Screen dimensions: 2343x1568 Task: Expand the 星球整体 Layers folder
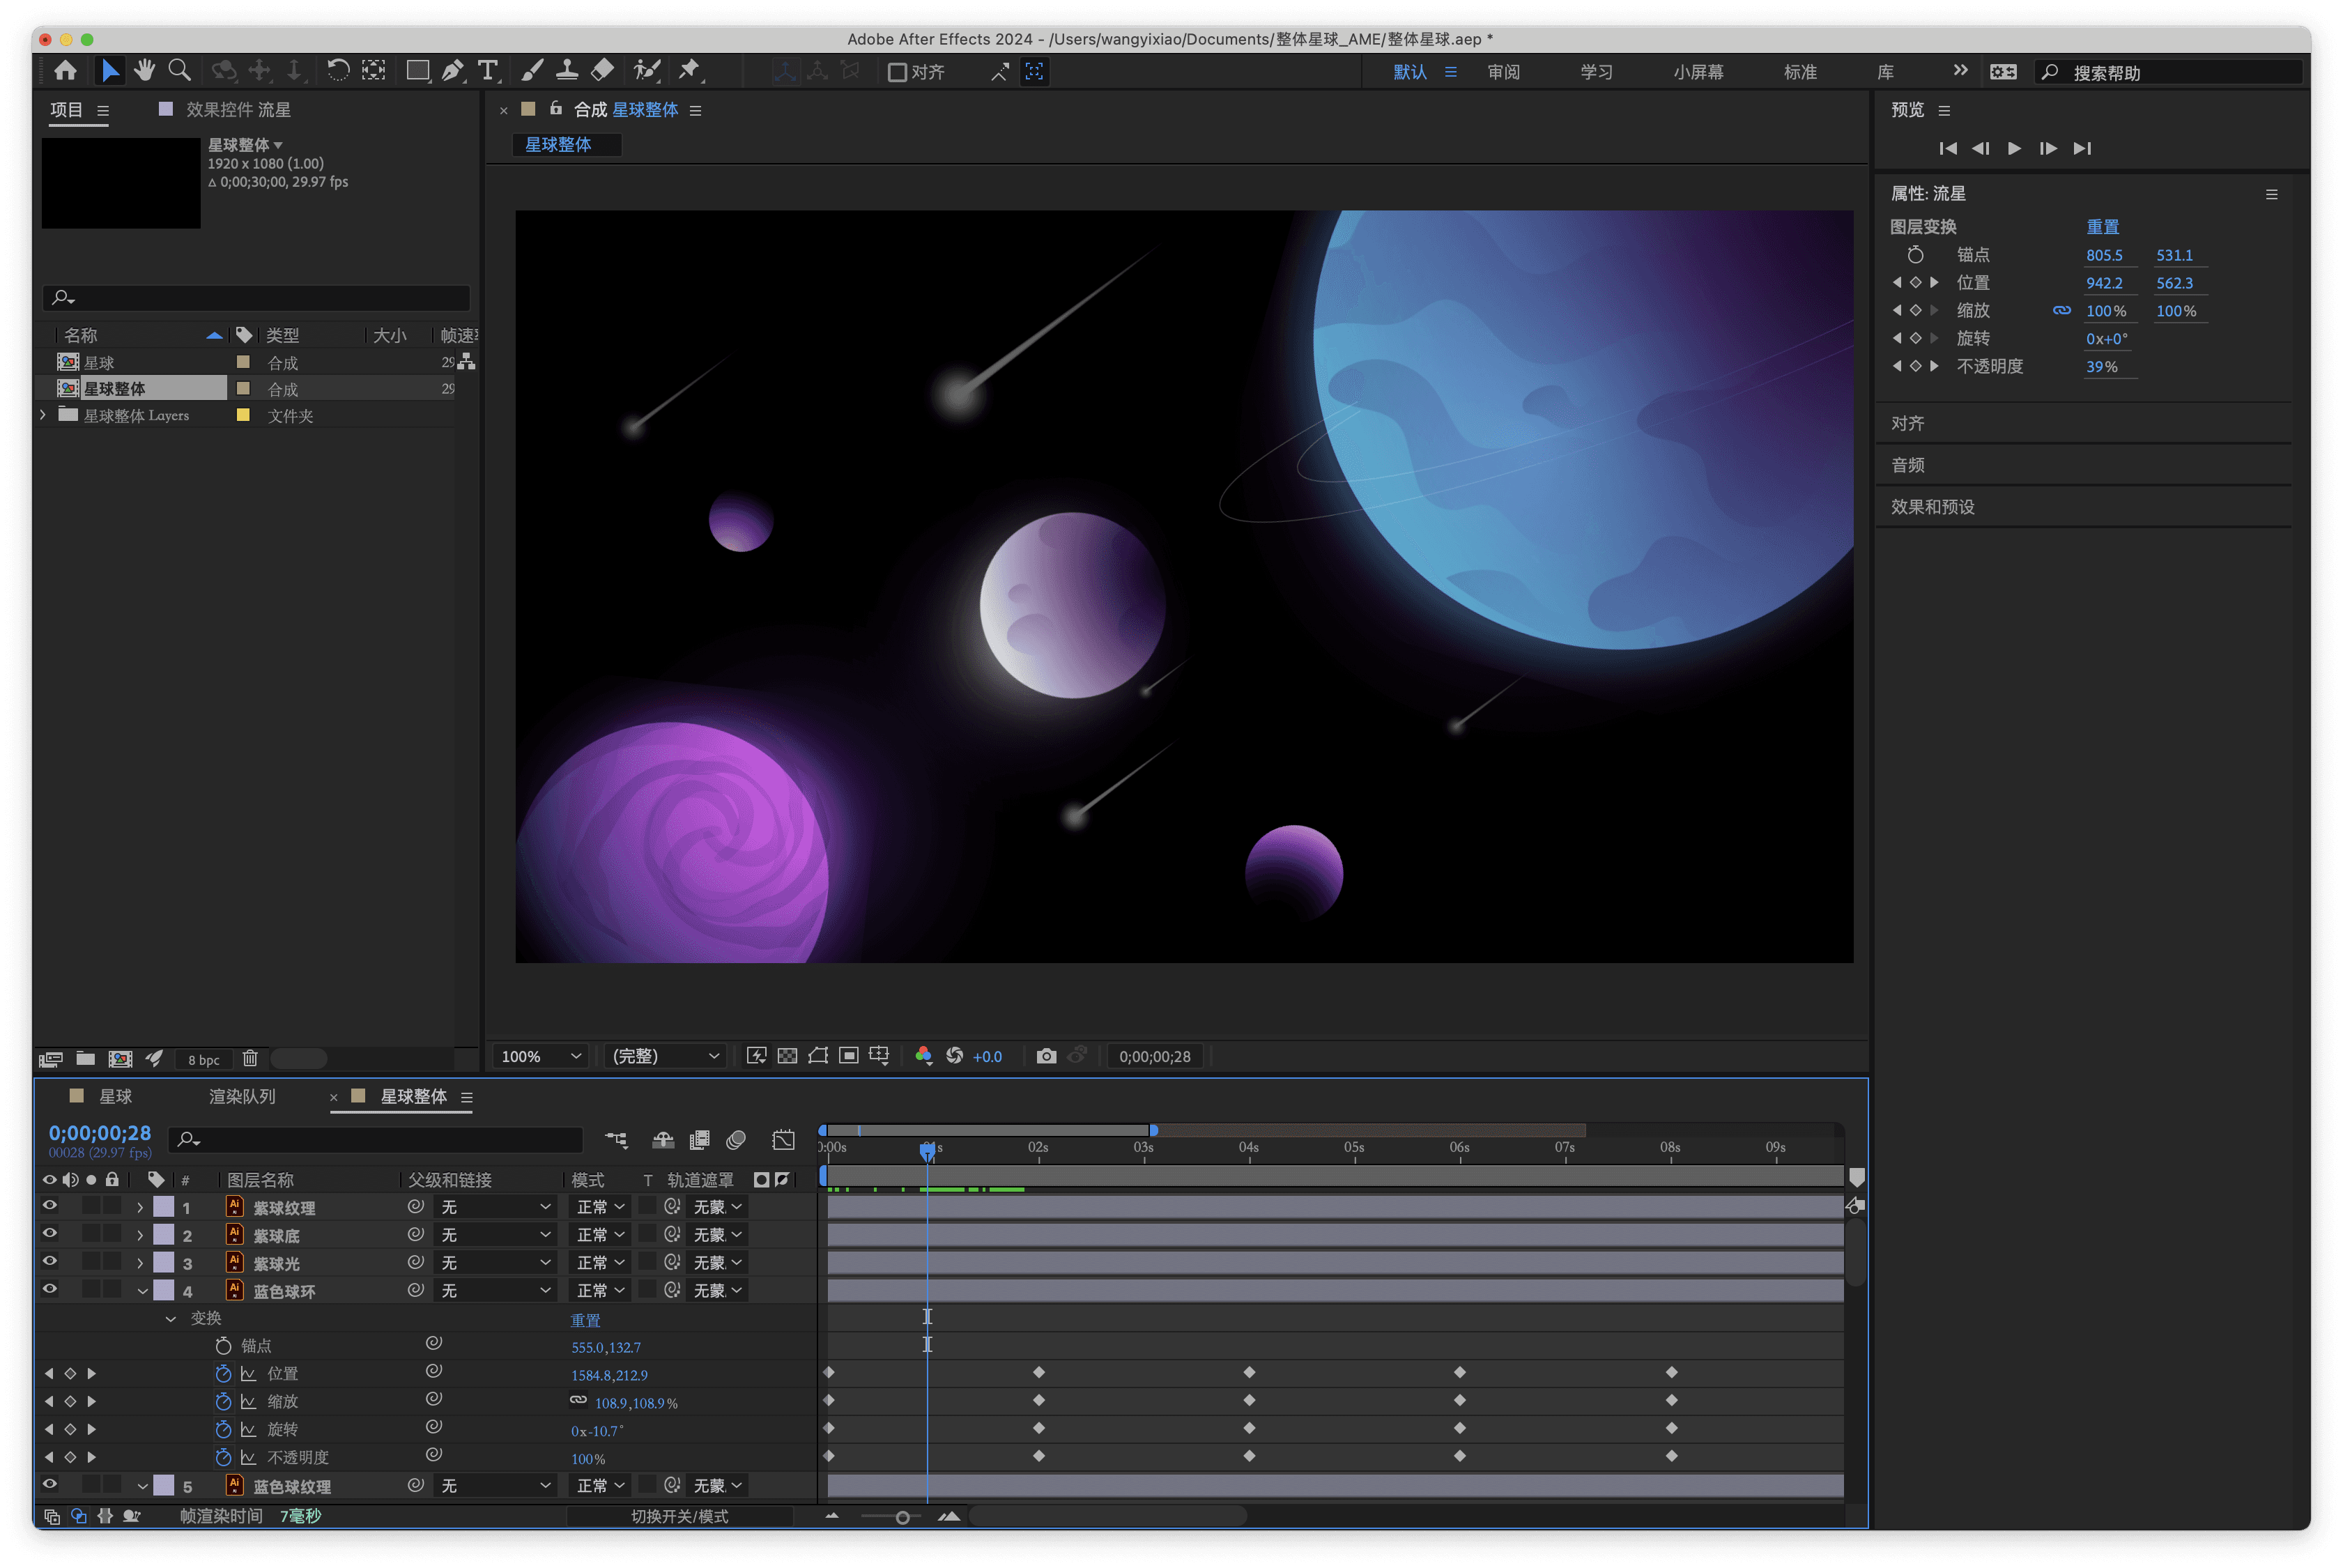[43, 415]
